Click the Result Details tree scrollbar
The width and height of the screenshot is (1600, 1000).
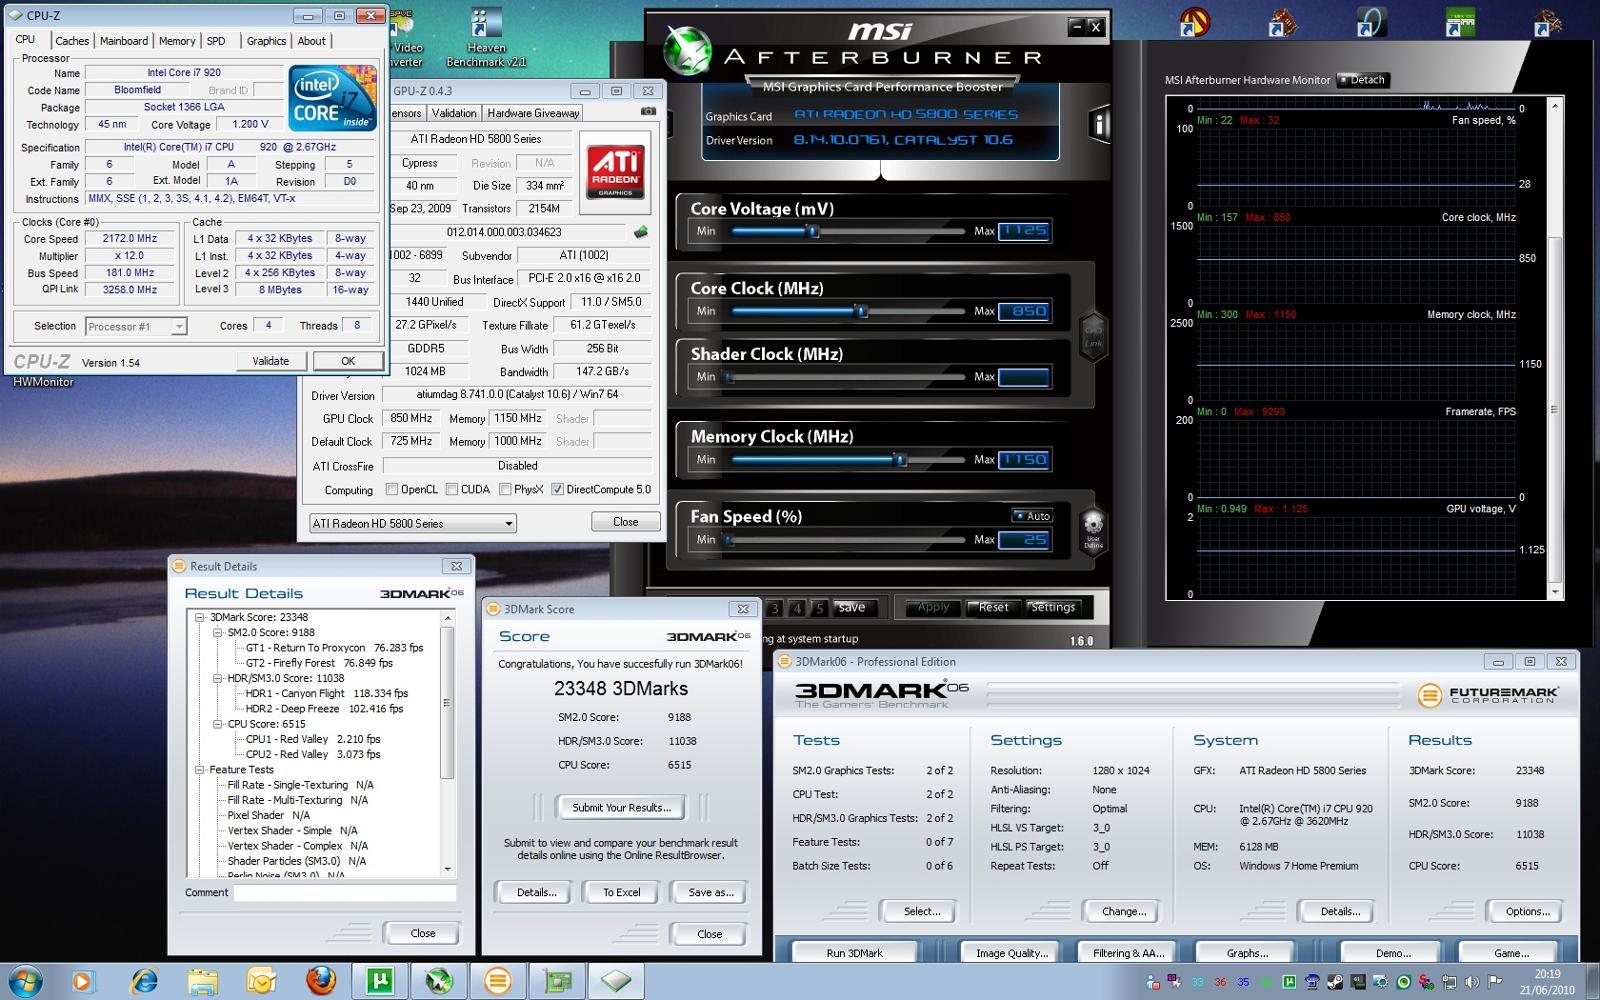point(447,743)
